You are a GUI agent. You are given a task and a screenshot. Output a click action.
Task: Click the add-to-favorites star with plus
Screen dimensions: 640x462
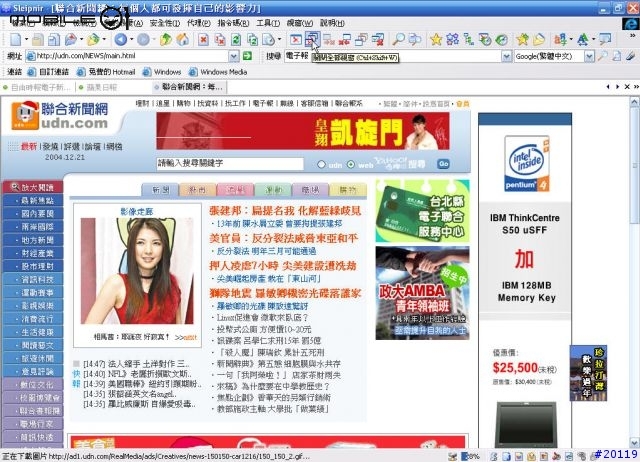(x=522, y=40)
